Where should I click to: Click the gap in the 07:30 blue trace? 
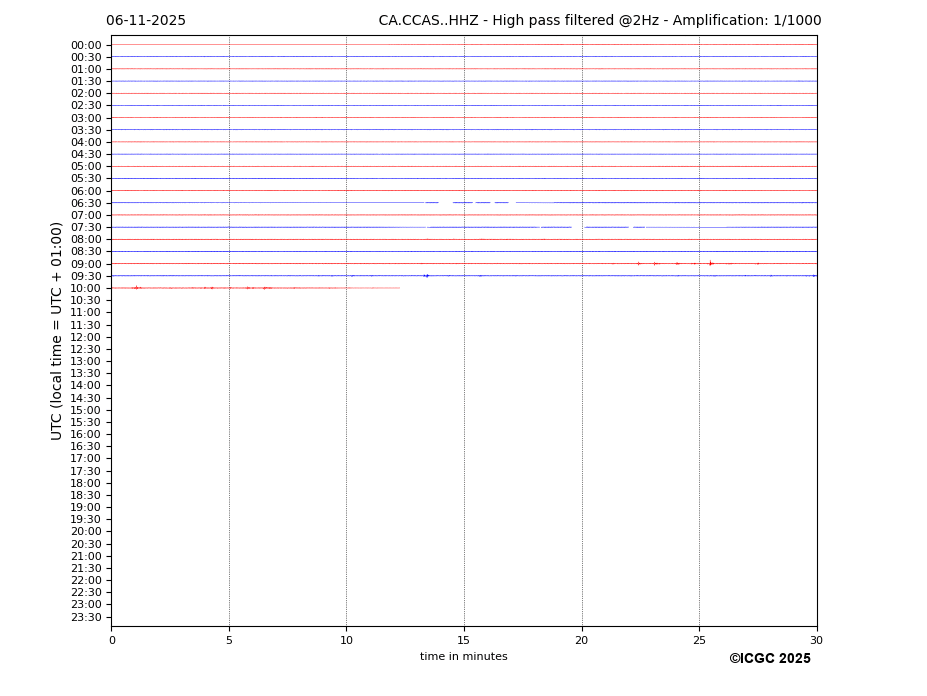[578, 227]
